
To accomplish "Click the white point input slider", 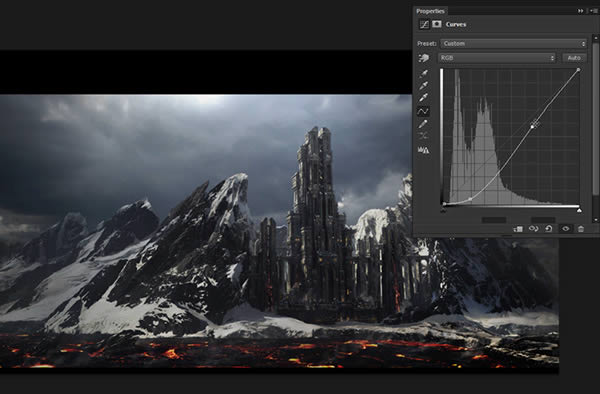I will pyautogui.click(x=579, y=210).
